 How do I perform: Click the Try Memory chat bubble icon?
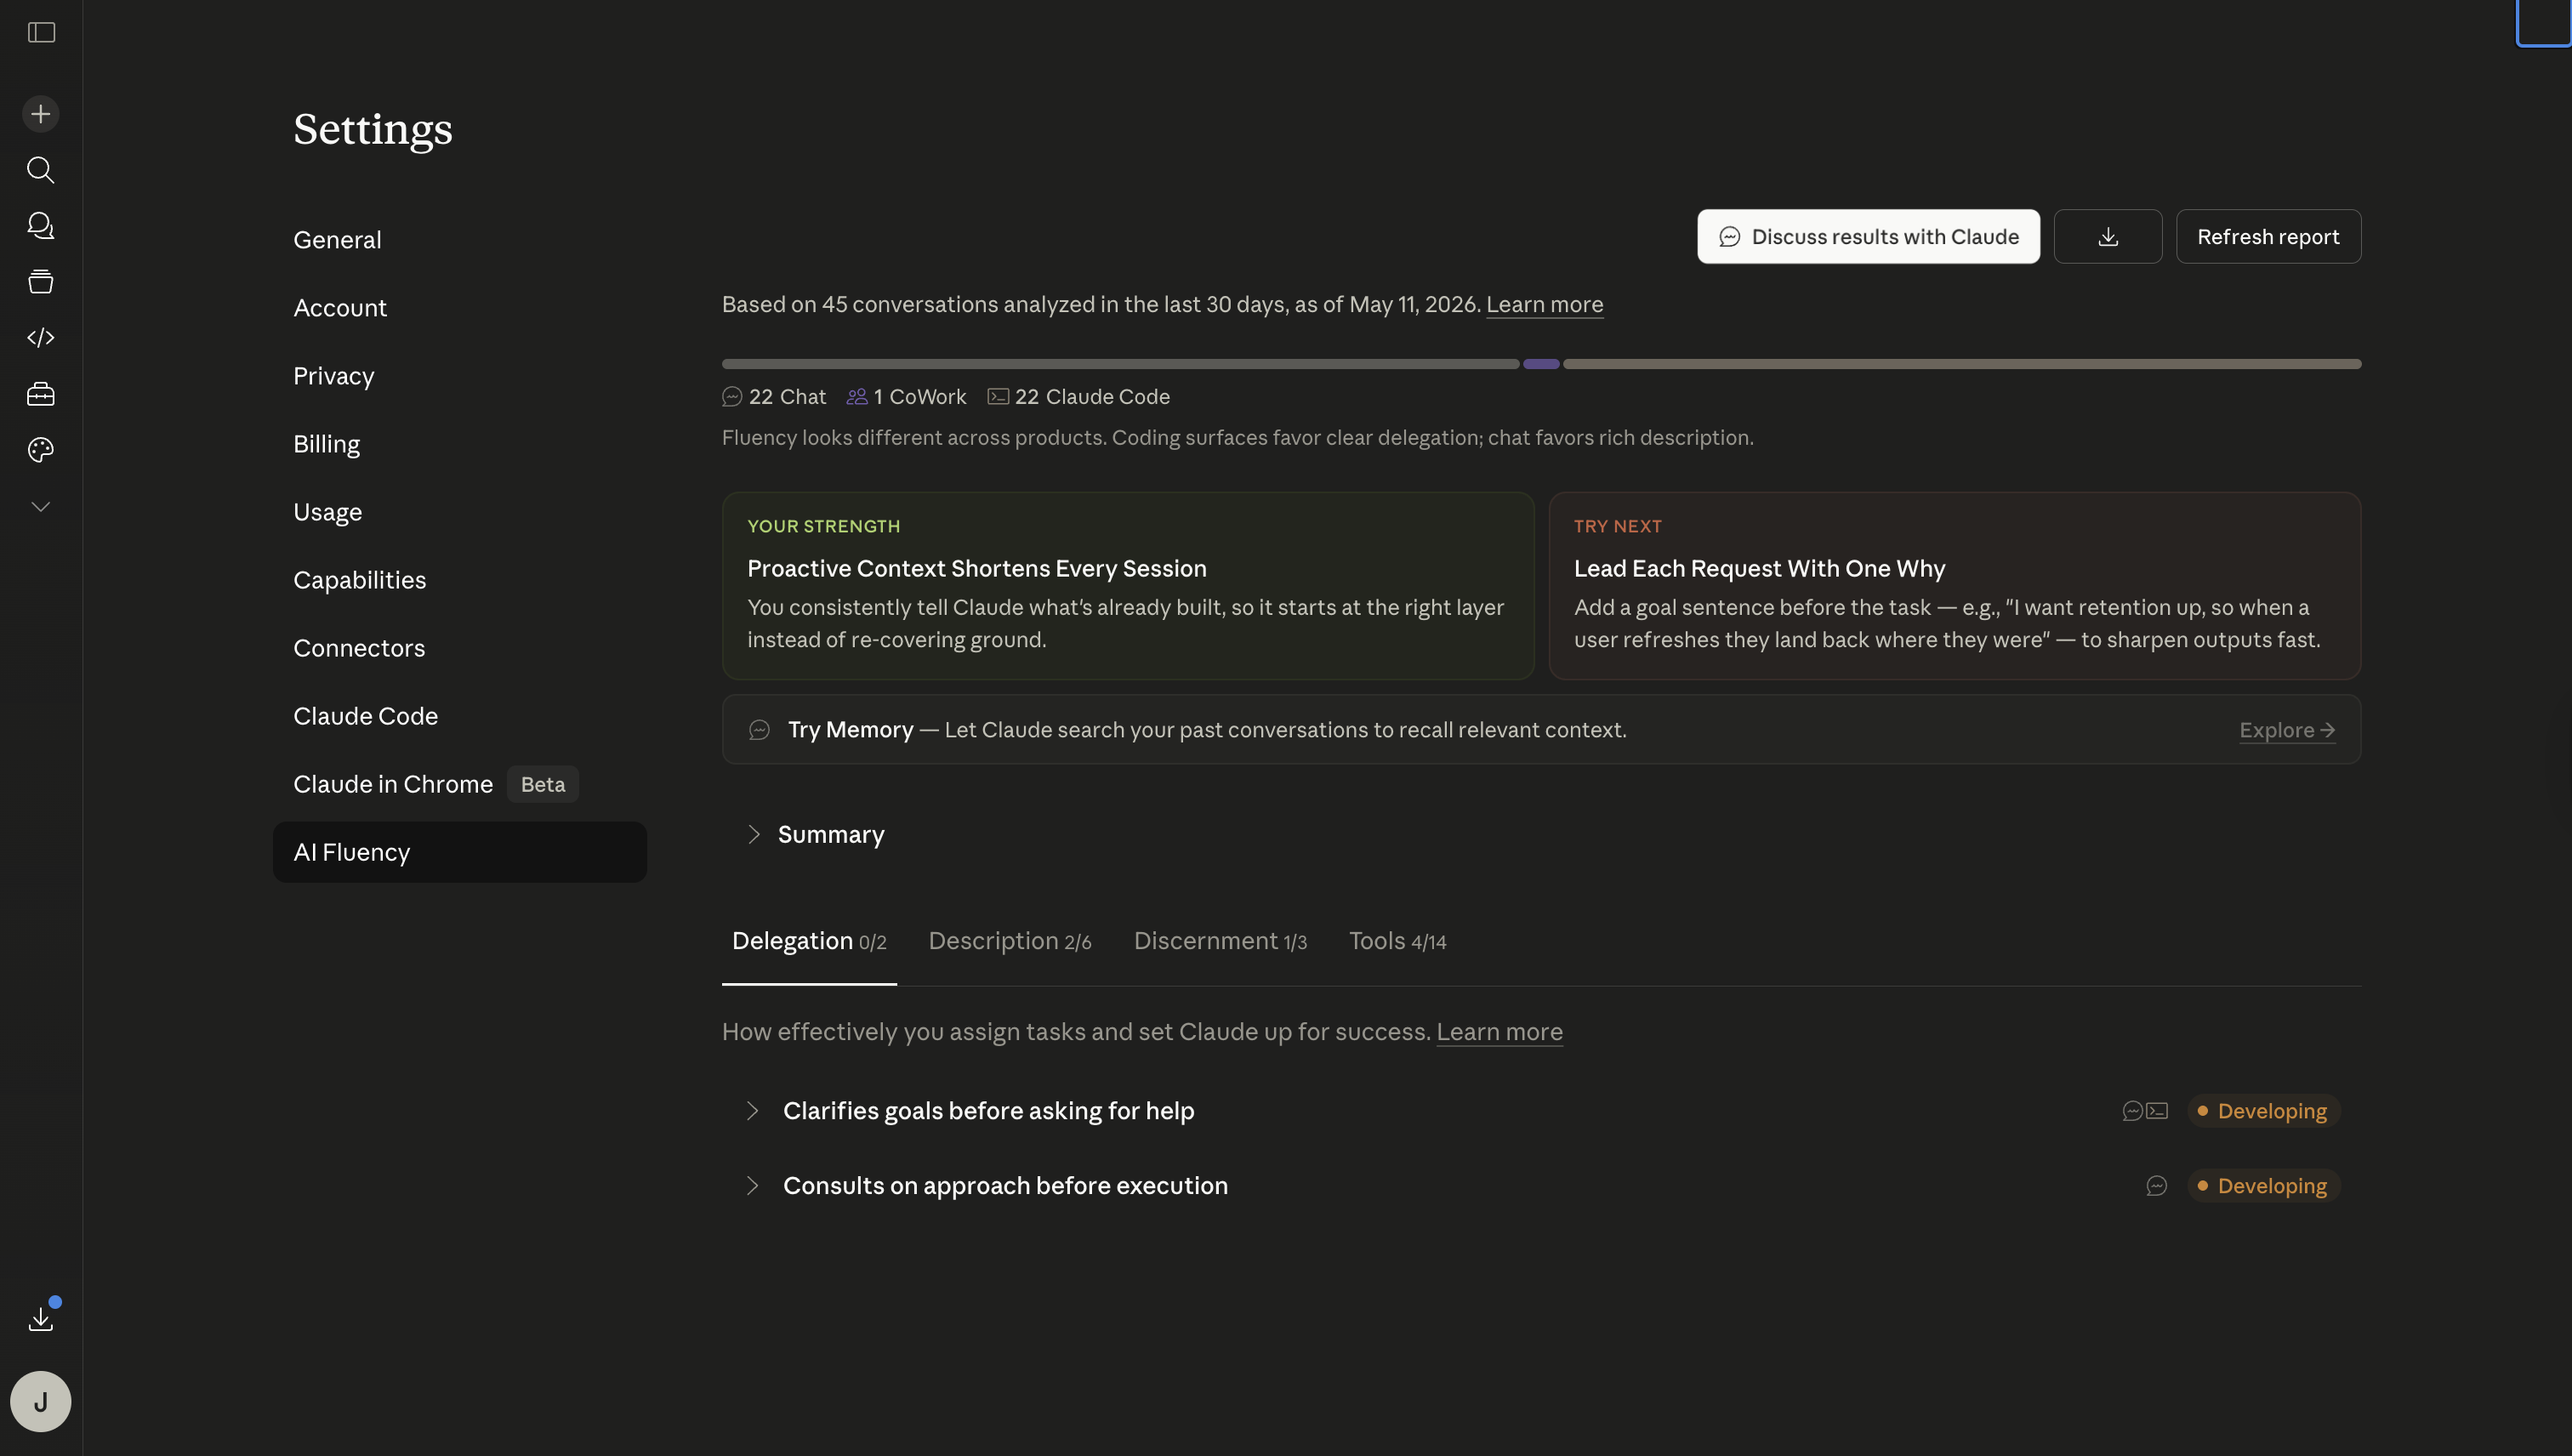pos(759,730)
